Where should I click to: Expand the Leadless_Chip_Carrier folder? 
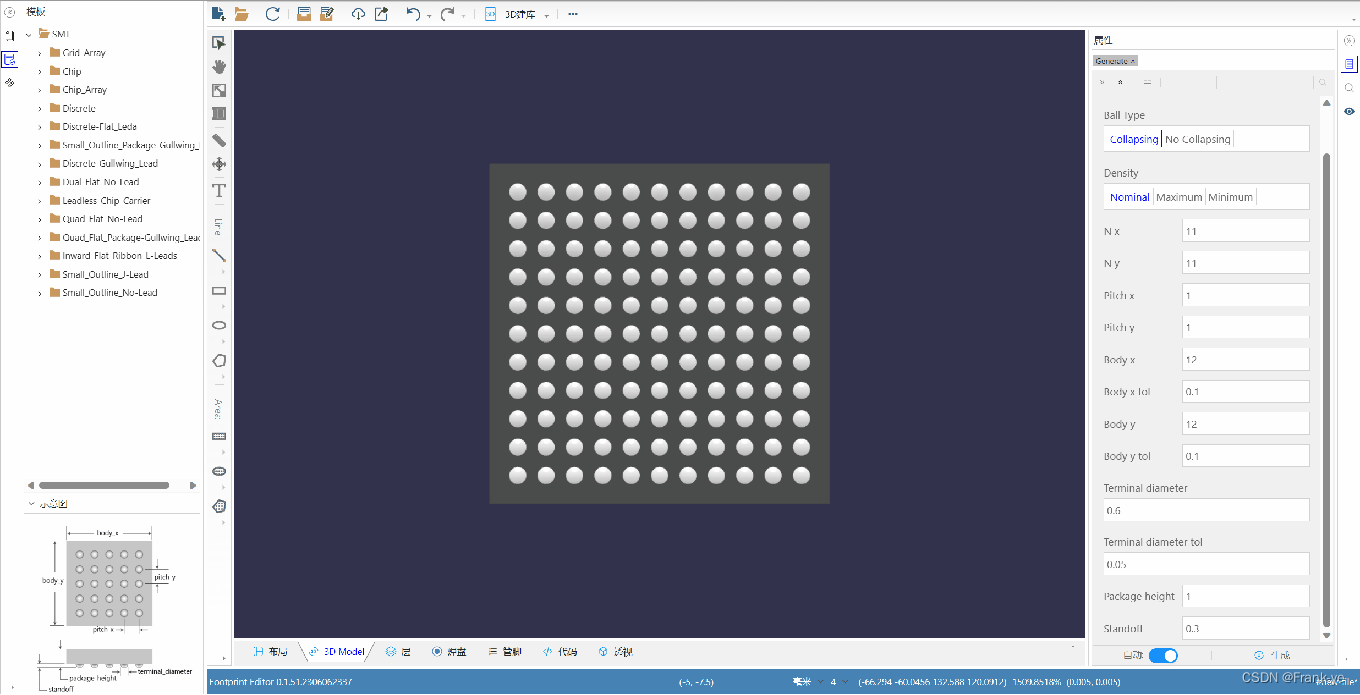click(x=41, y=201)
